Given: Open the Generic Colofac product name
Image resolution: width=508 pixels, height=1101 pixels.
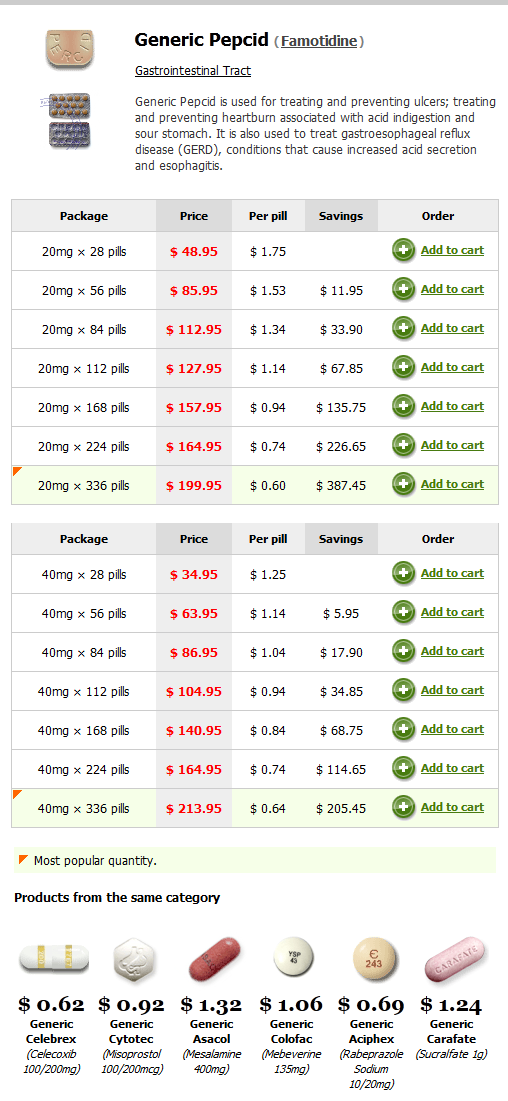Looking at the screenshot, I should (x=291, y=1031).
